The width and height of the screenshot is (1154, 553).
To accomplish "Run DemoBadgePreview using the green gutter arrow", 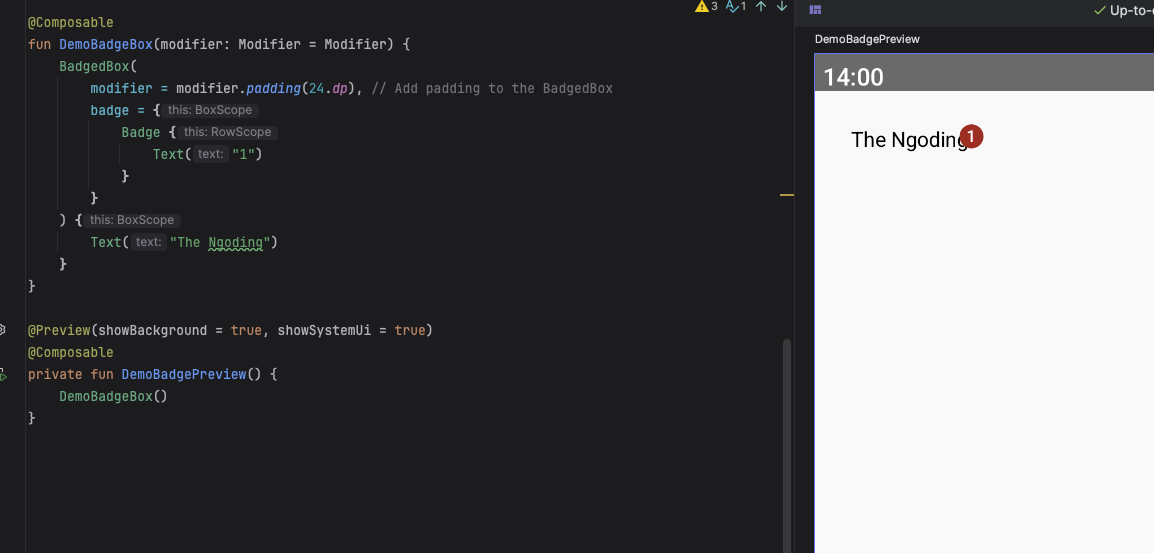I will pyautogui.click(x=3, y=374).
